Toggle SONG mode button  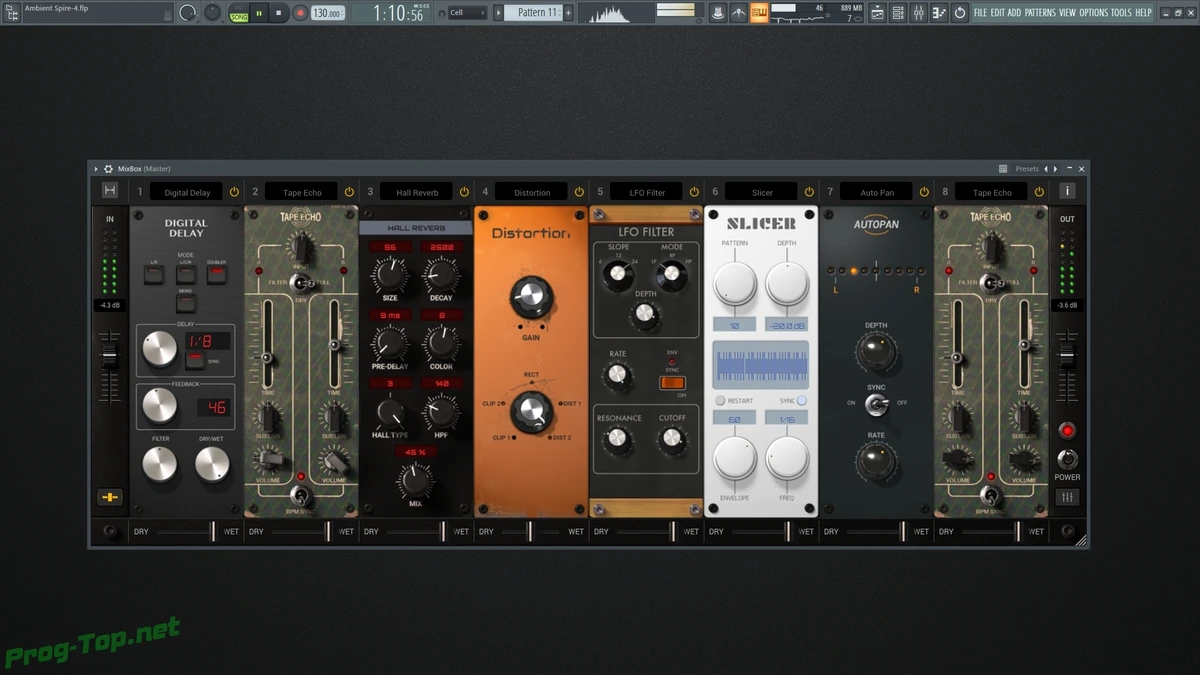pyautogui.click(x=240, y=16)
